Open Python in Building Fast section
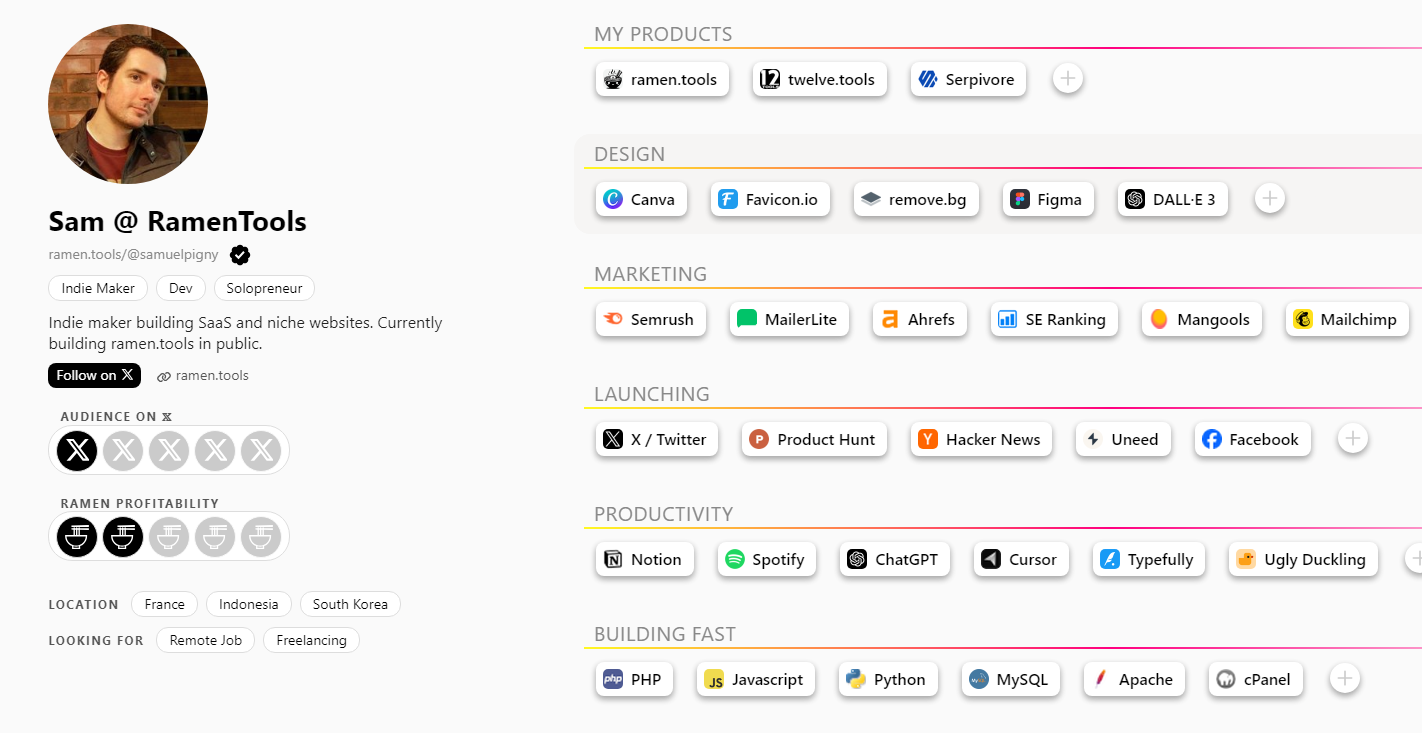The image size is (1422, 733). pyautogui.click(x=888, y=679)
